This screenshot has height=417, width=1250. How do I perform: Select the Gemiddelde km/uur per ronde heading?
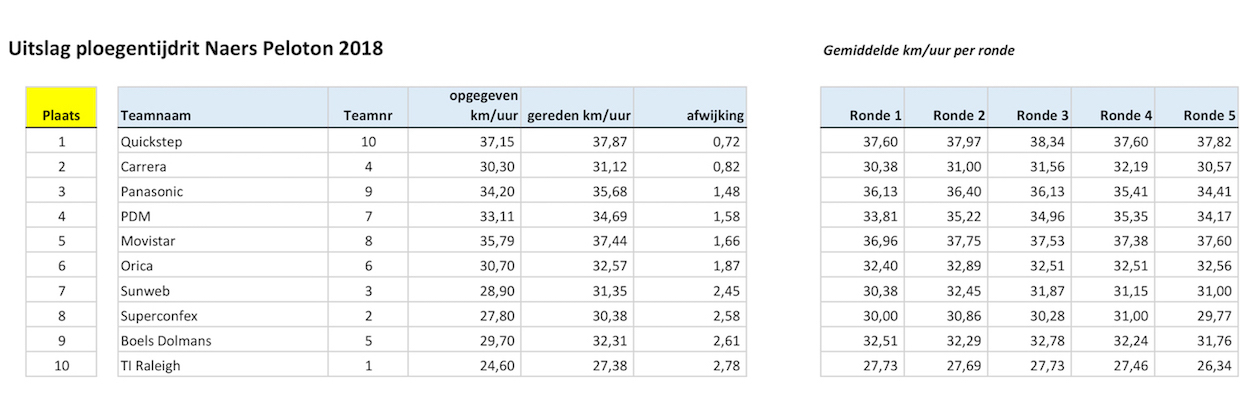click(919, 50)
